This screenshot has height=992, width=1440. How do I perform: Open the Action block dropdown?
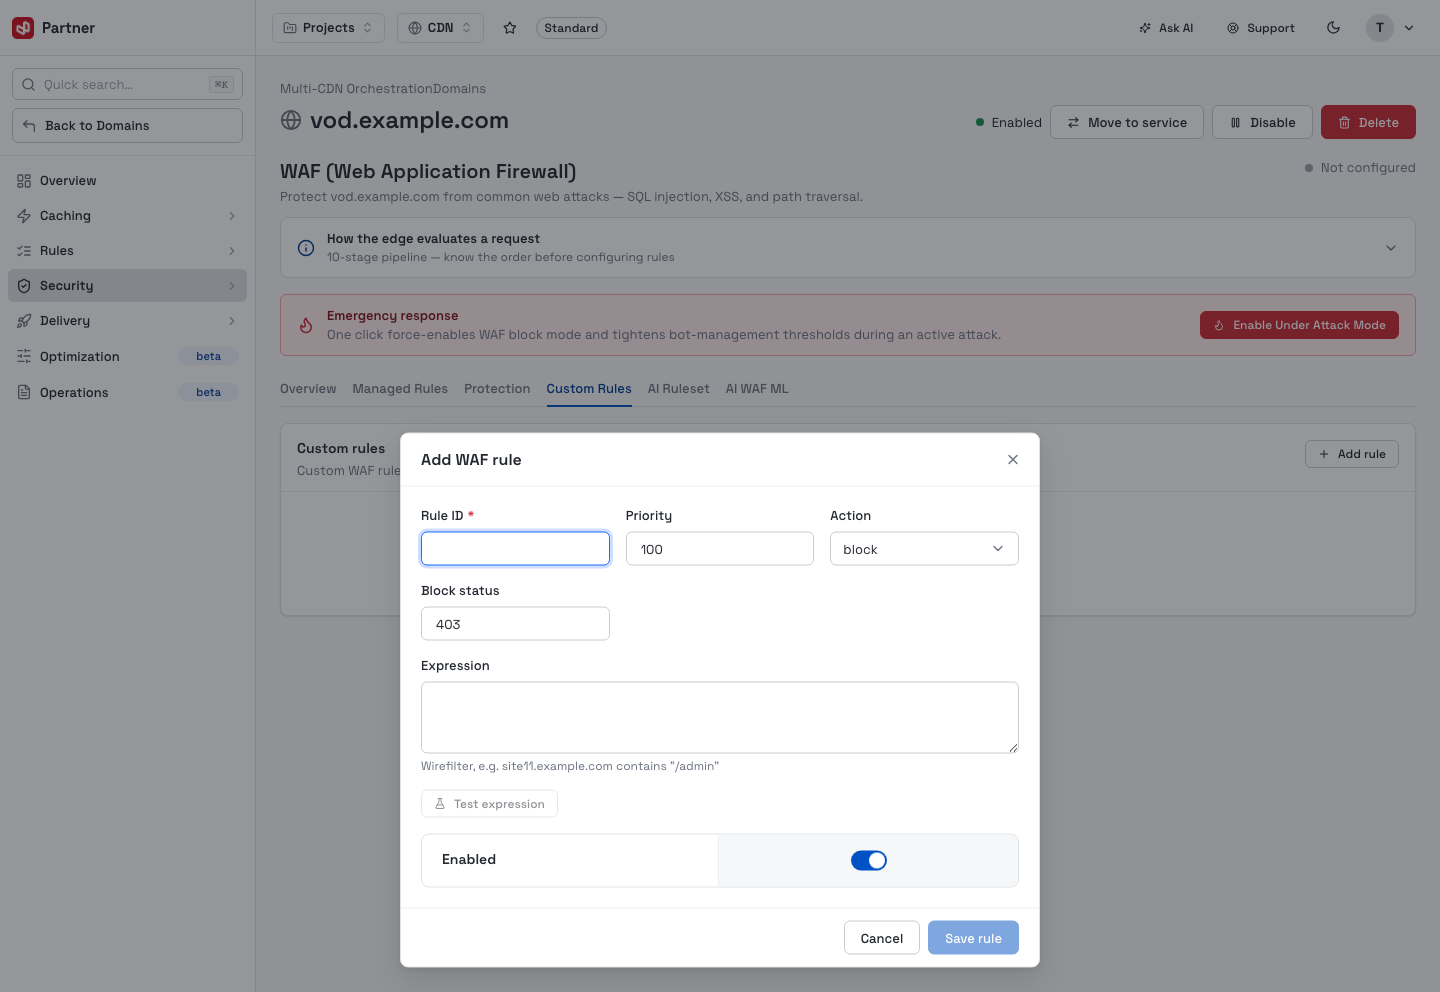click(924, 549)
